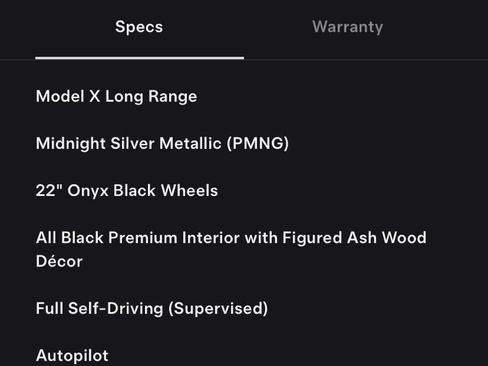Viewport: 488px width, 366px height.
Task: Click the (PMNG) paint code text
Action: point(258,143)
